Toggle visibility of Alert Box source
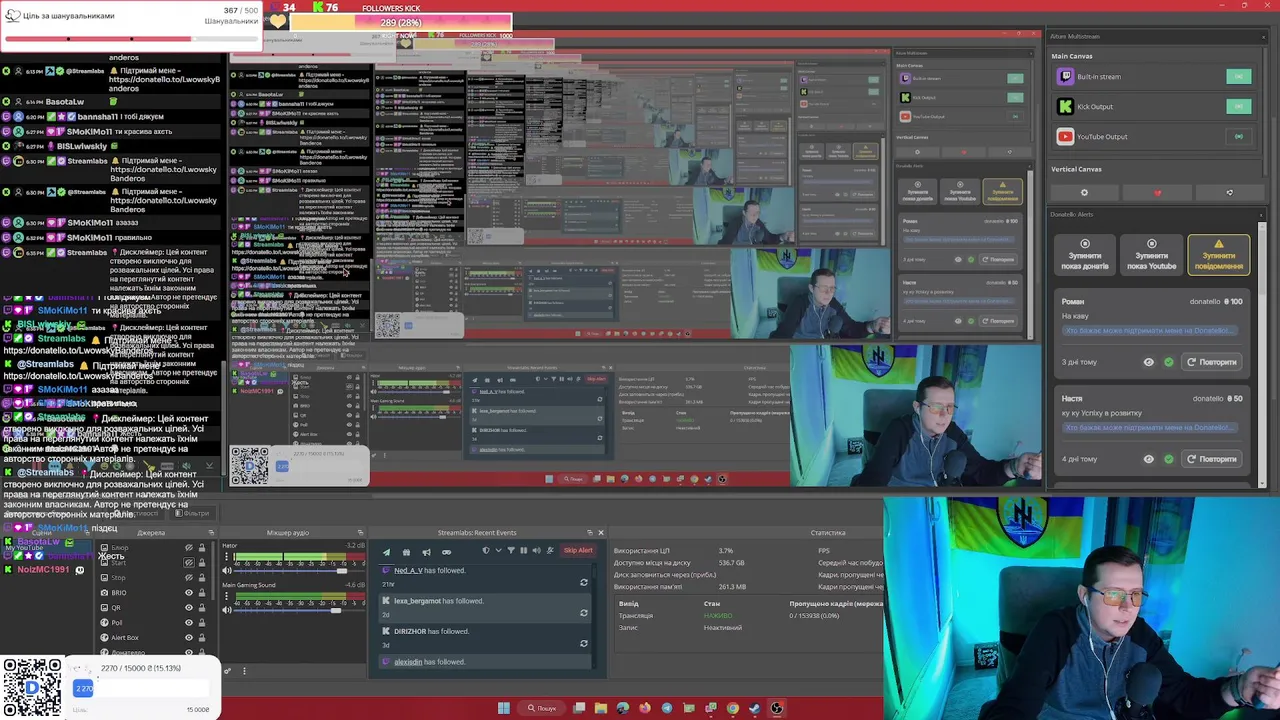This screenshot has width=1280, height=720. pos(189,638)
